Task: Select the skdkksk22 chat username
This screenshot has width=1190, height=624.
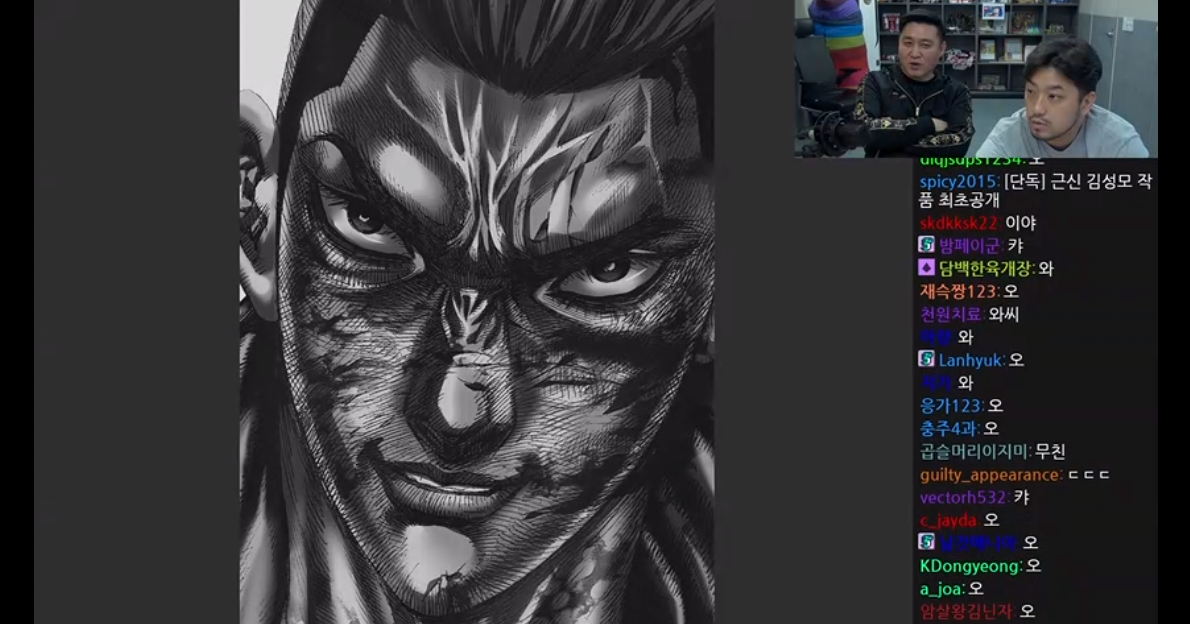Action: [x=959, y=223]
